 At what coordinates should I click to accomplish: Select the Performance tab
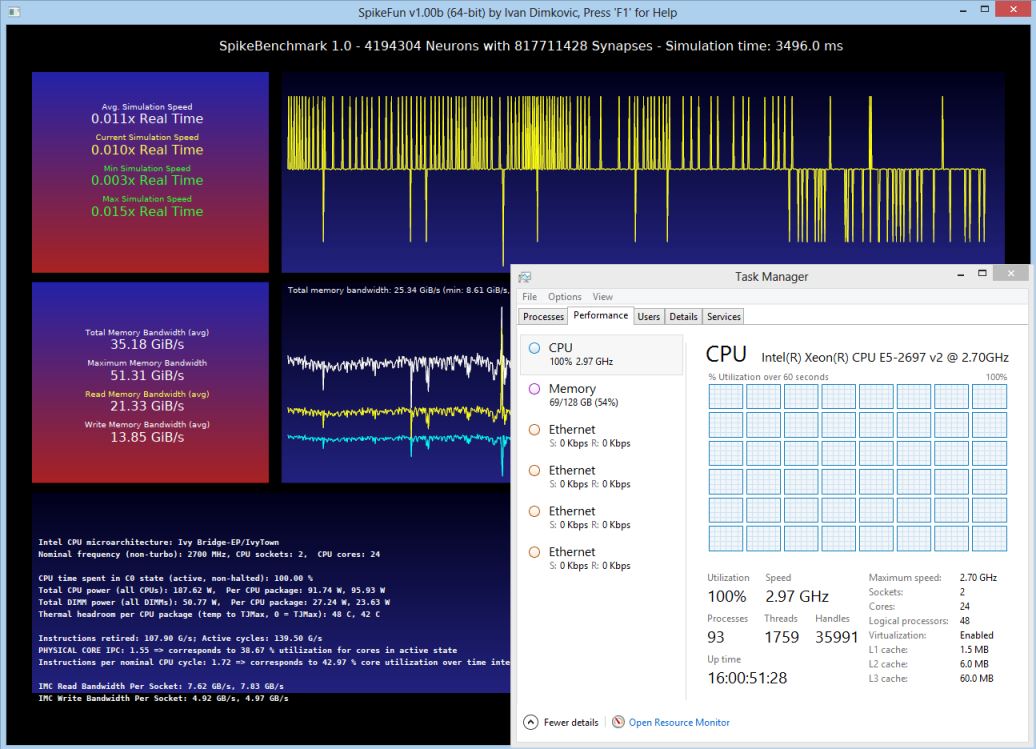click(x=601, y=315)
